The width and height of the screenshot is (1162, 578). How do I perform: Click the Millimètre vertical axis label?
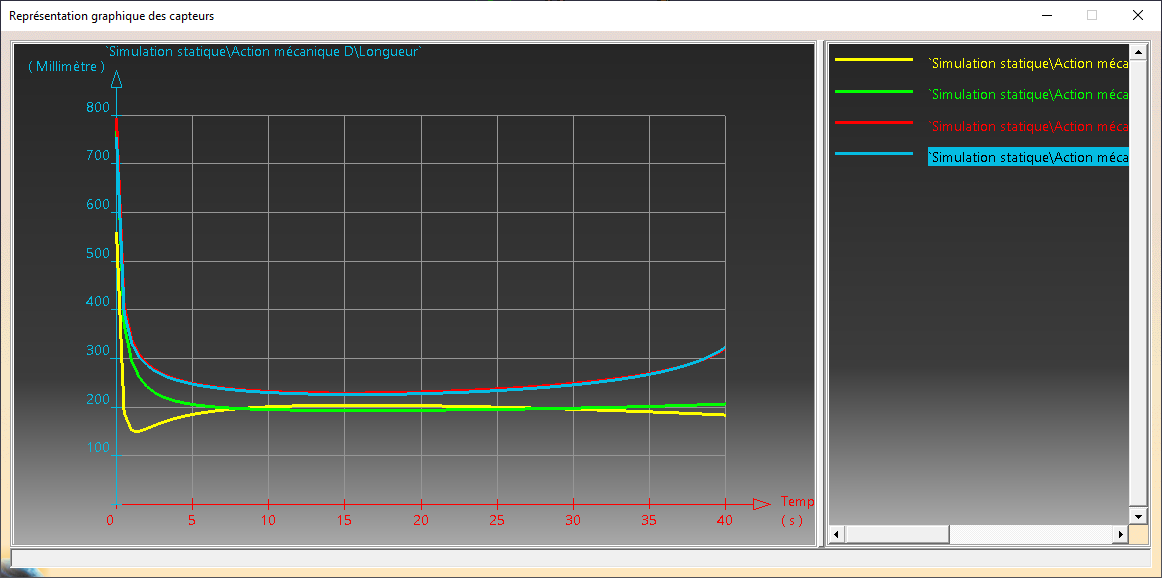pyautogui.click(x=67, y=66)
